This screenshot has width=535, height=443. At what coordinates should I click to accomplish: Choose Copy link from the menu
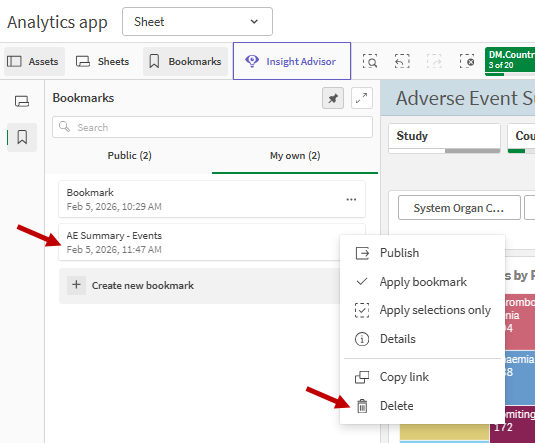pos(422,377)
